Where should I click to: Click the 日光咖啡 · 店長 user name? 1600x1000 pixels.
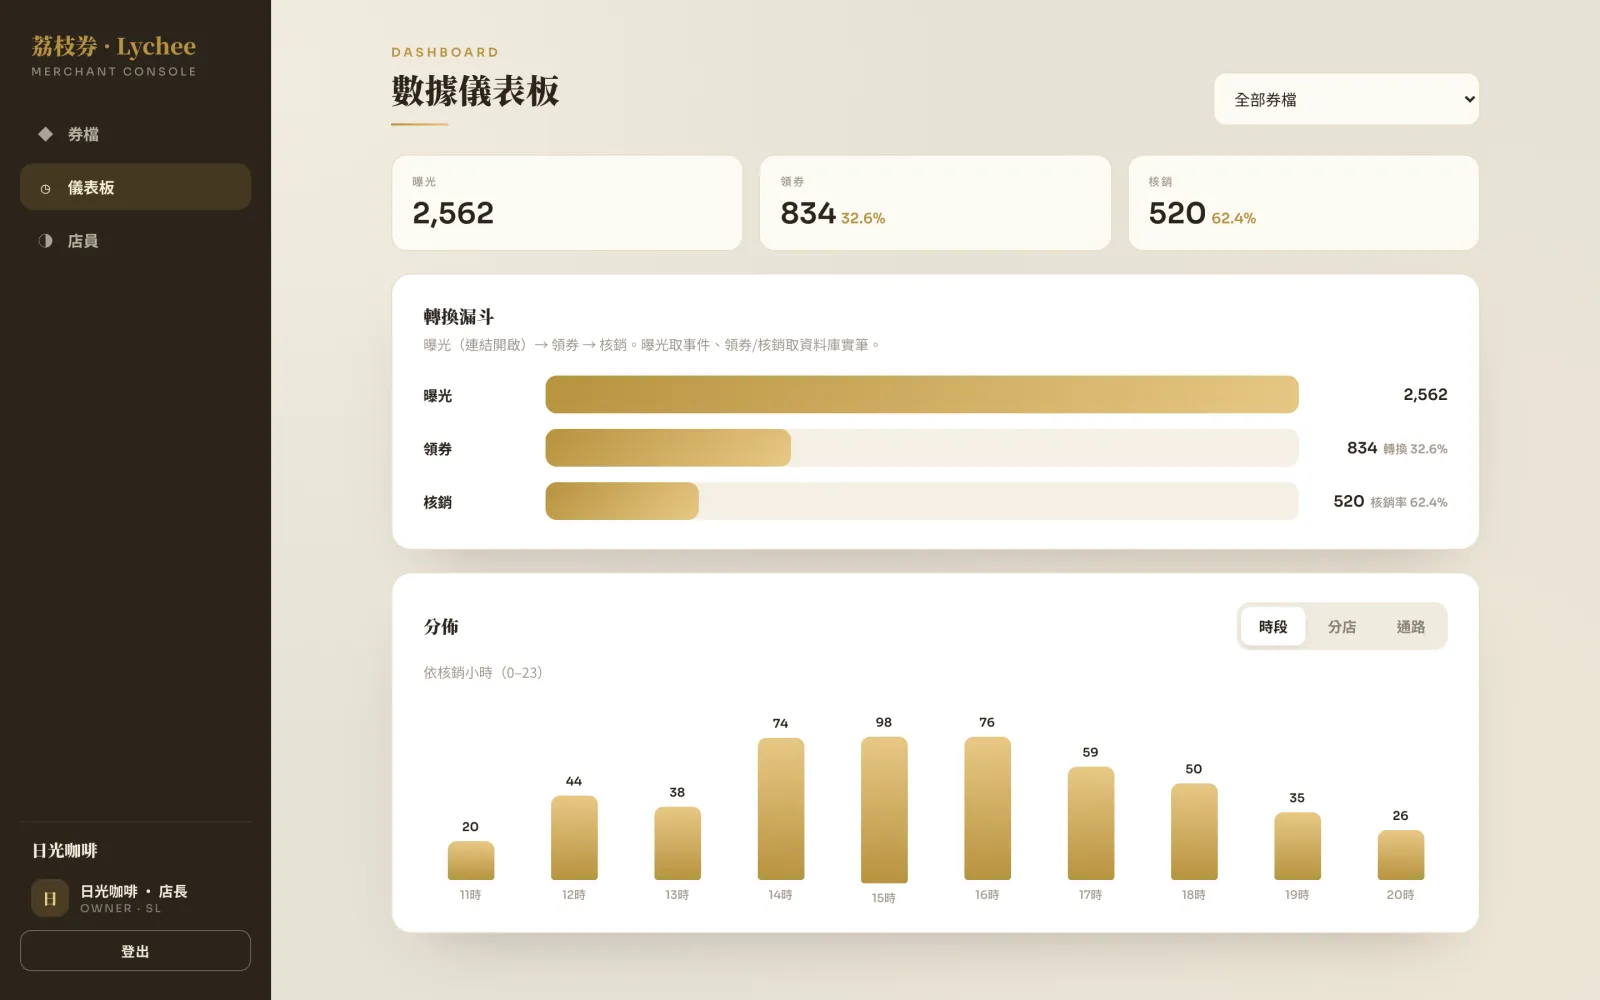pyautogui.click(x=134, y=891)
